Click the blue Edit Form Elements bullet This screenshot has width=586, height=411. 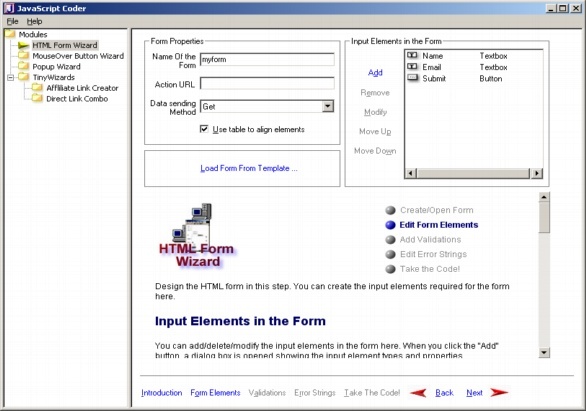click(391, 225)
